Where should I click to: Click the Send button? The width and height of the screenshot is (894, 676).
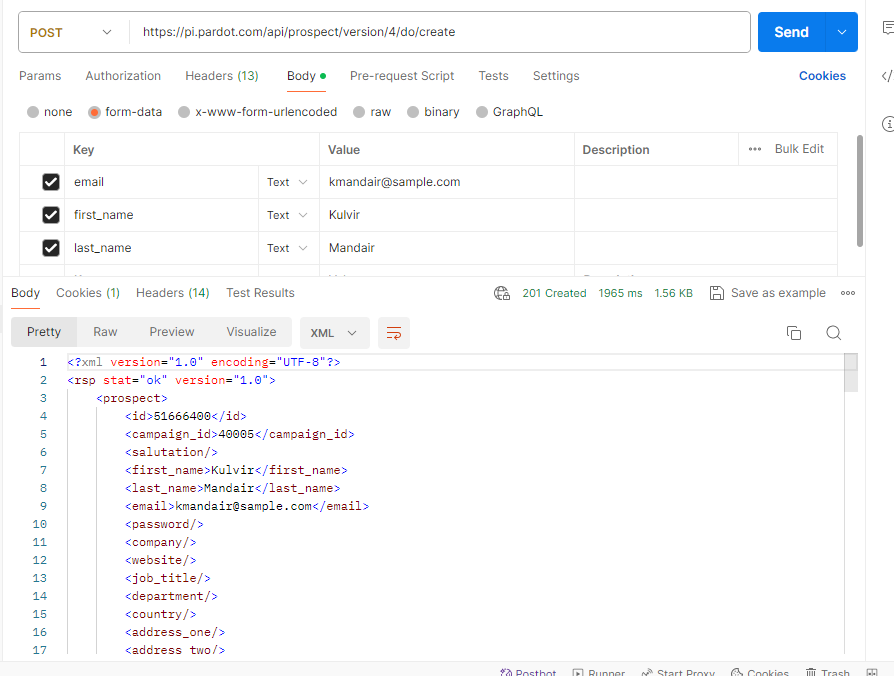(791, 32)
